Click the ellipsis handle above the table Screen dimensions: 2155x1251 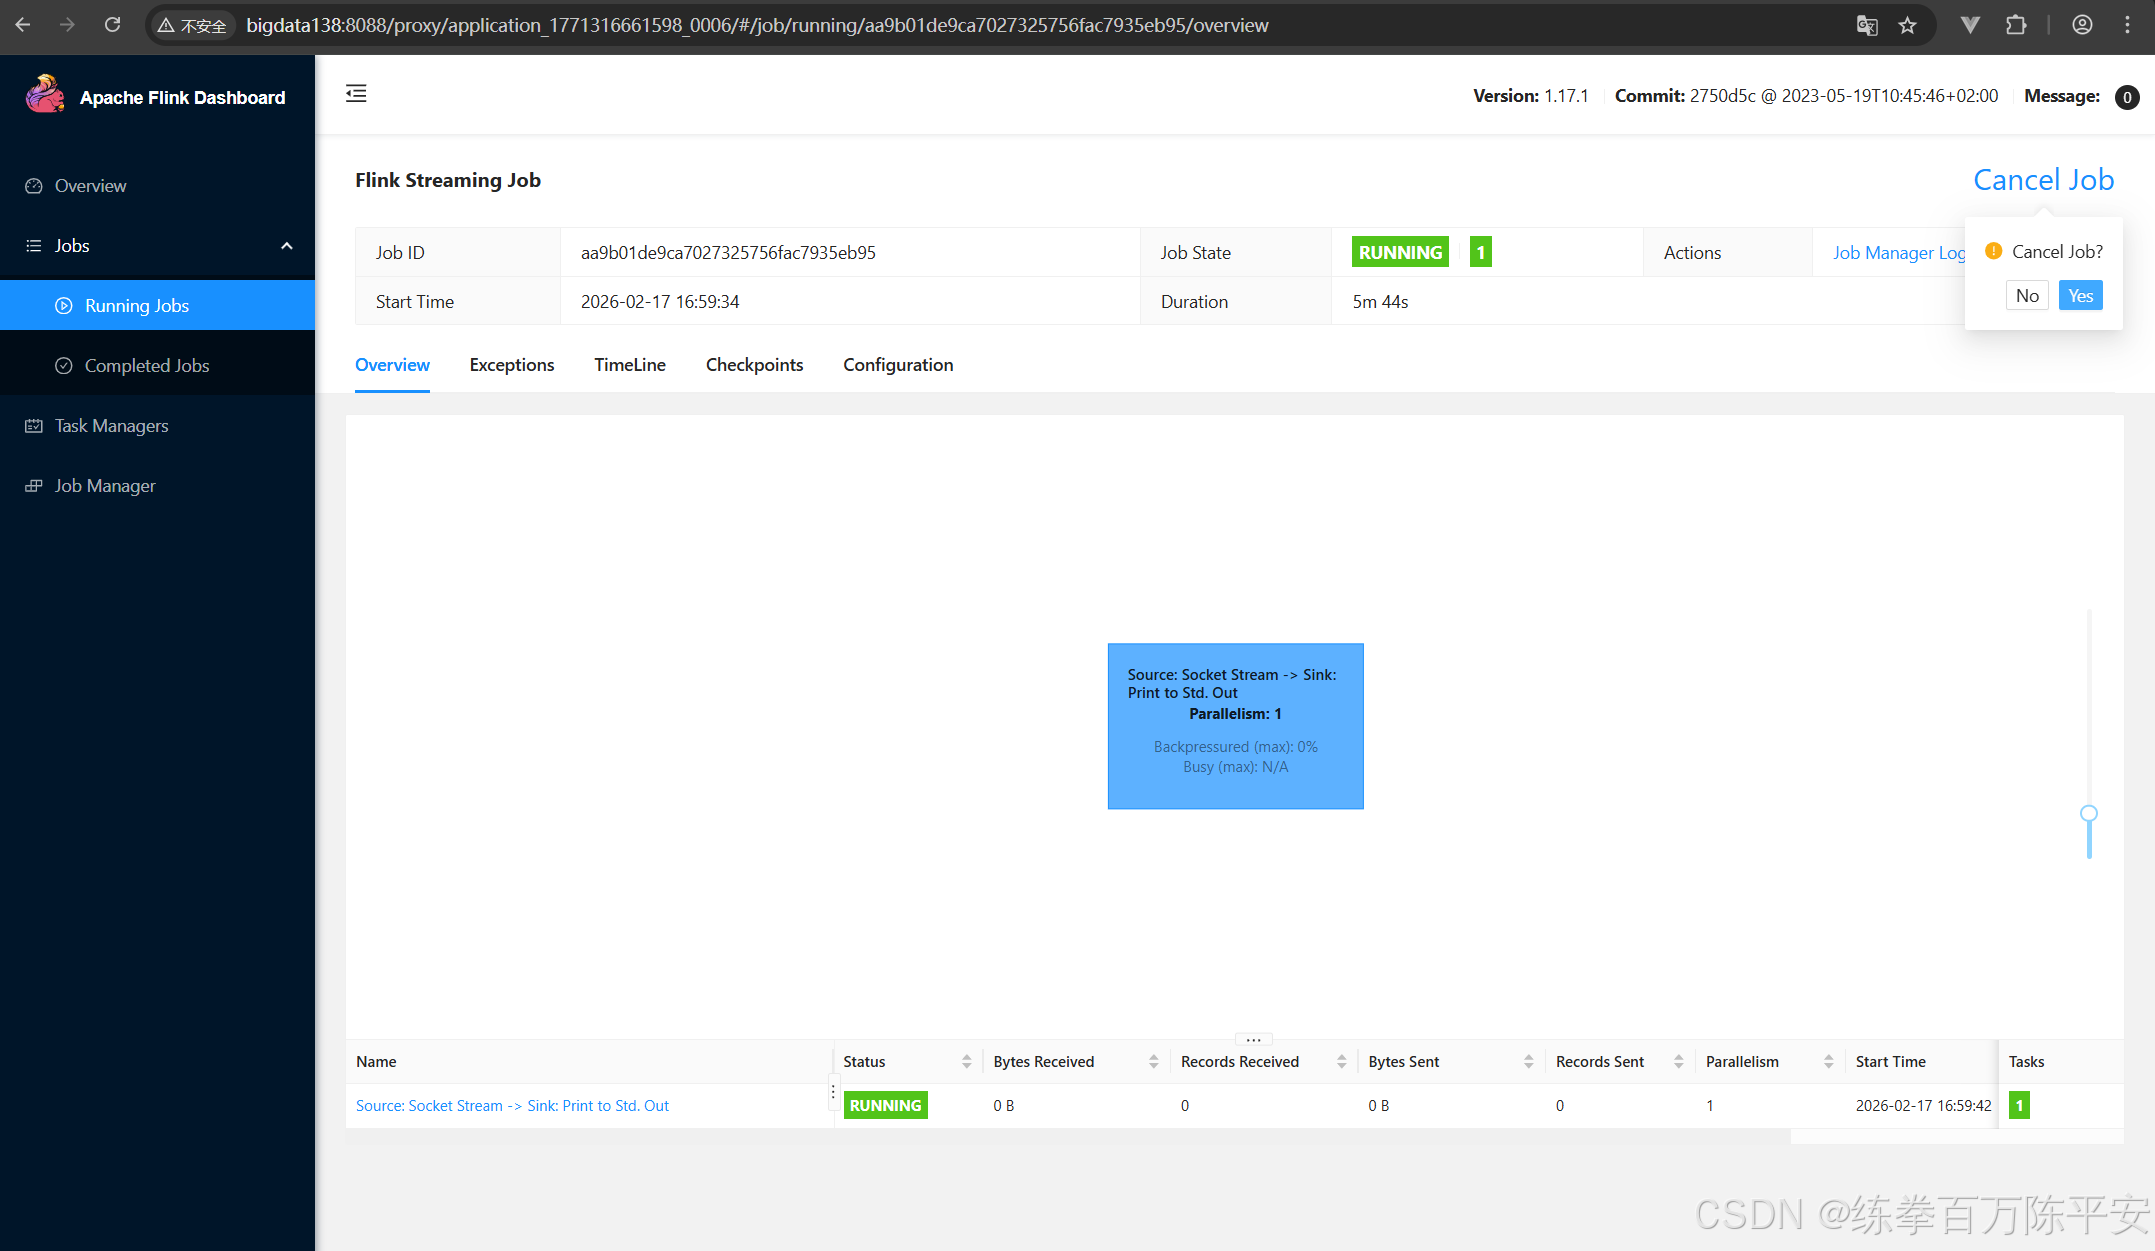point(1253,1040)
